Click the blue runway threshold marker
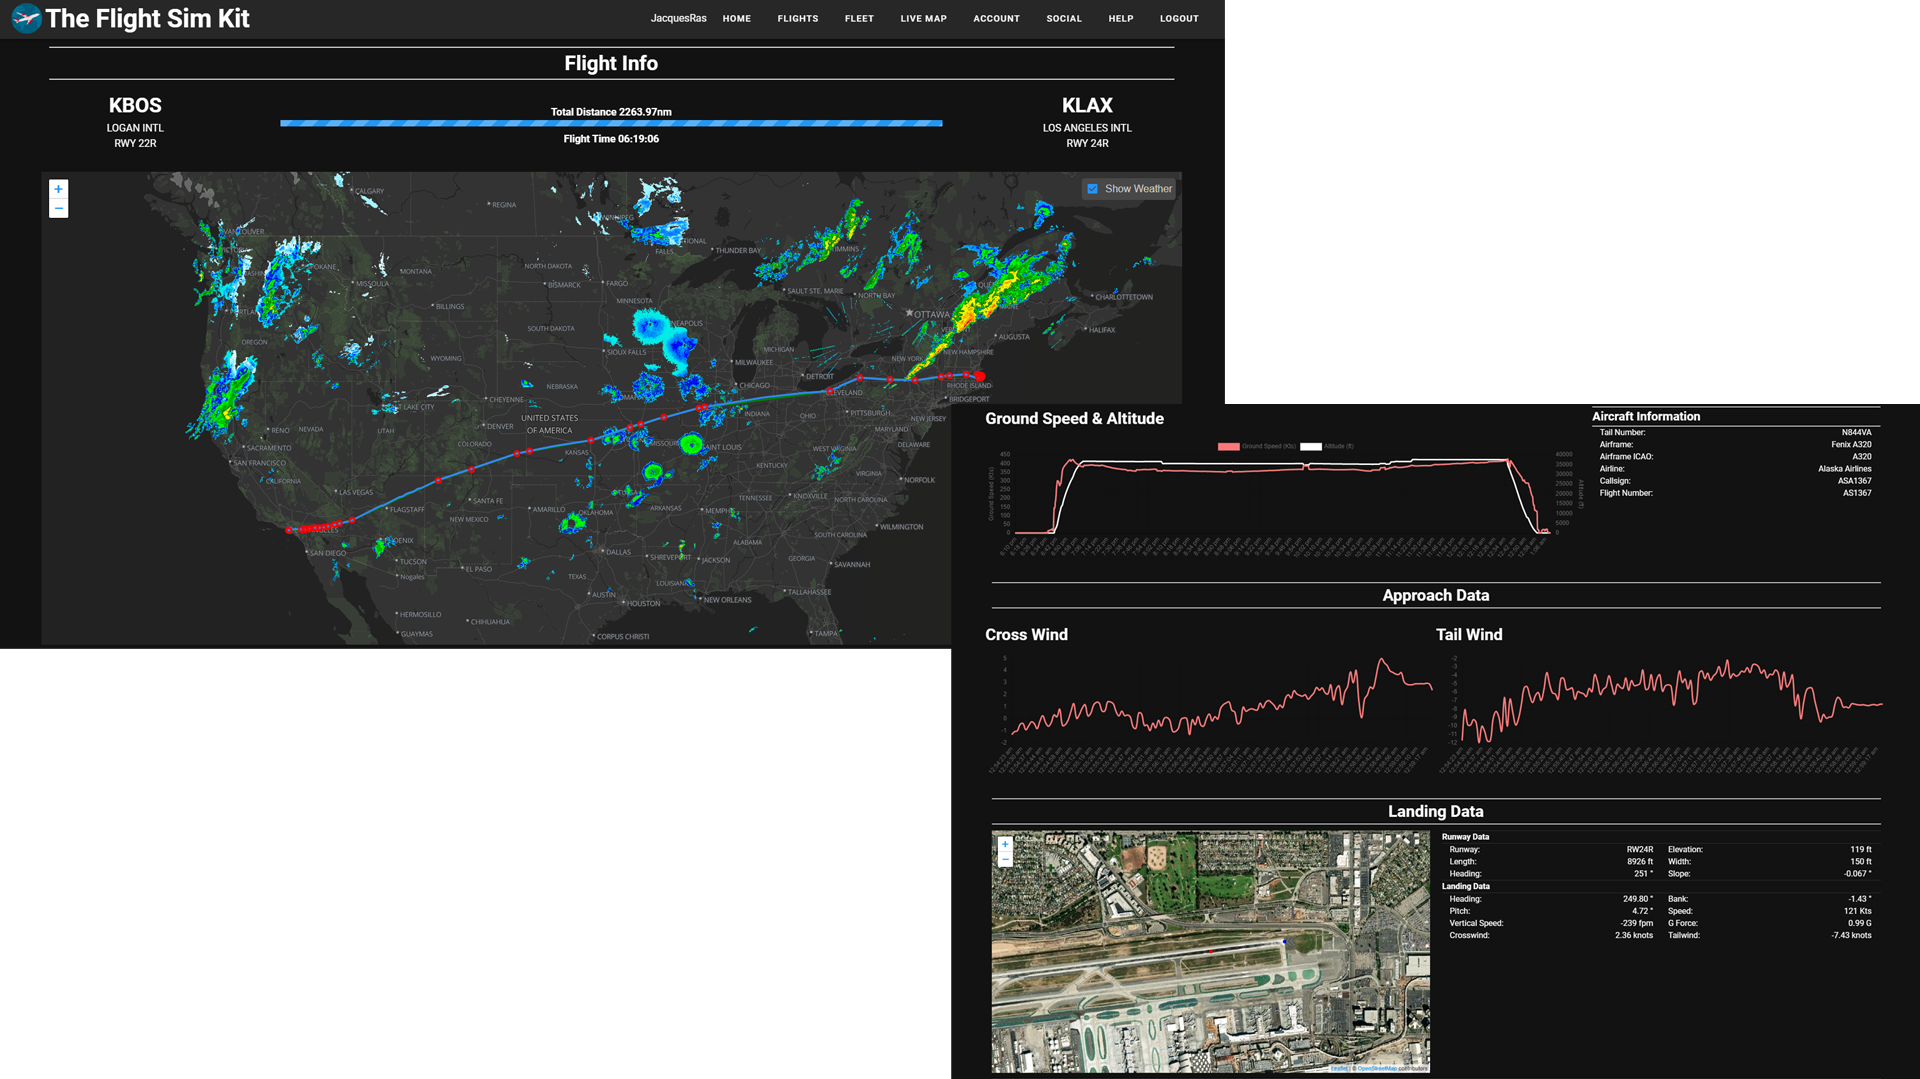This screenshot has height=1079, width=1920. coord(1284,941)
